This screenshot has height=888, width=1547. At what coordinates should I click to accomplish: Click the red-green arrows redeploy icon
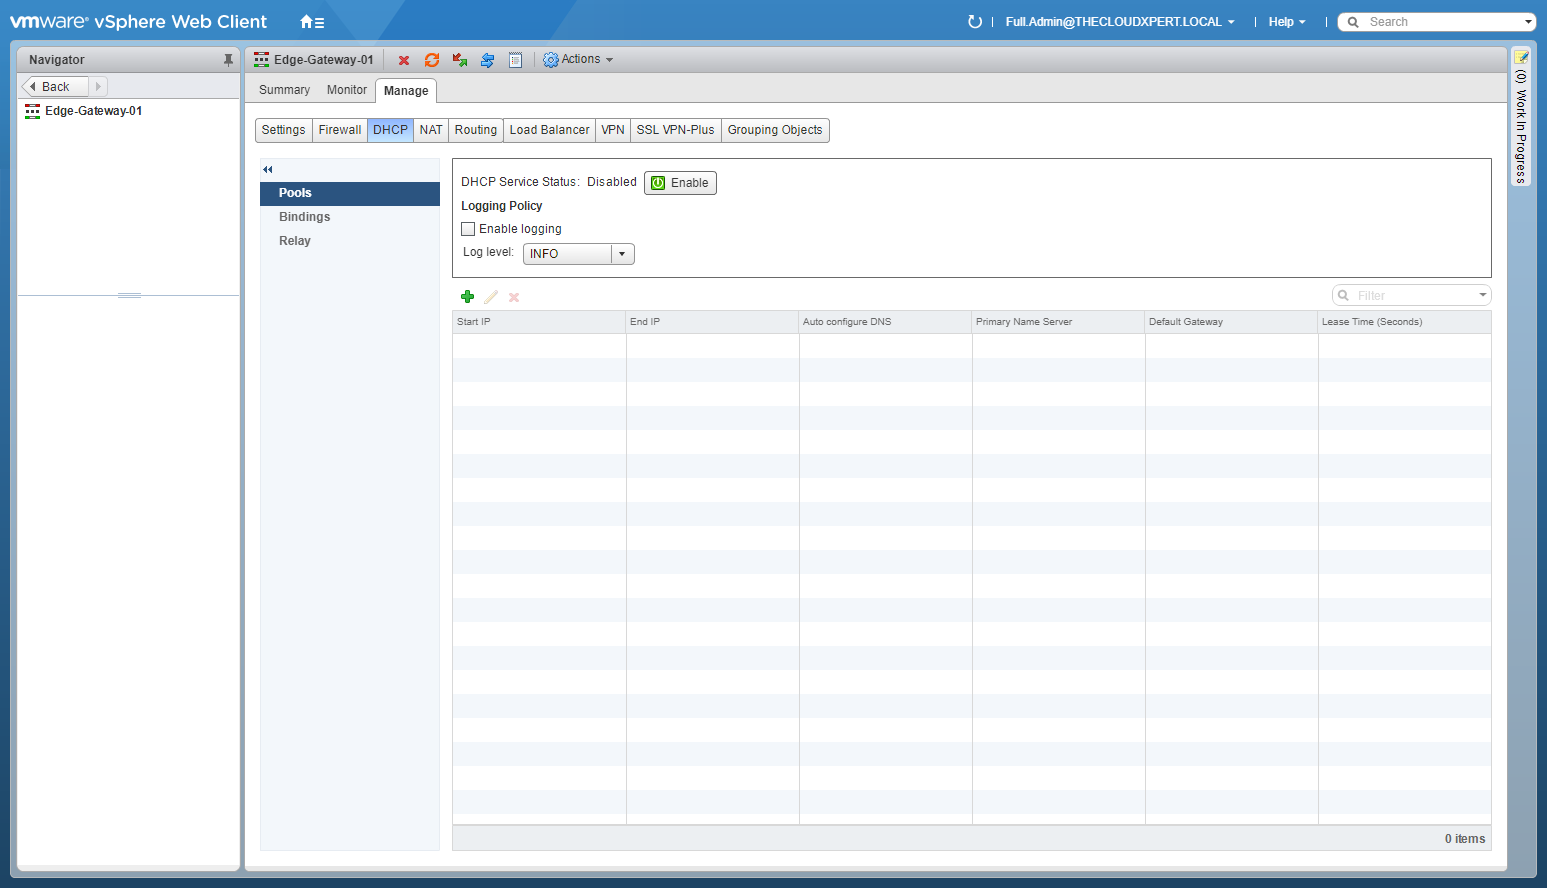click(x=460, y=61)
